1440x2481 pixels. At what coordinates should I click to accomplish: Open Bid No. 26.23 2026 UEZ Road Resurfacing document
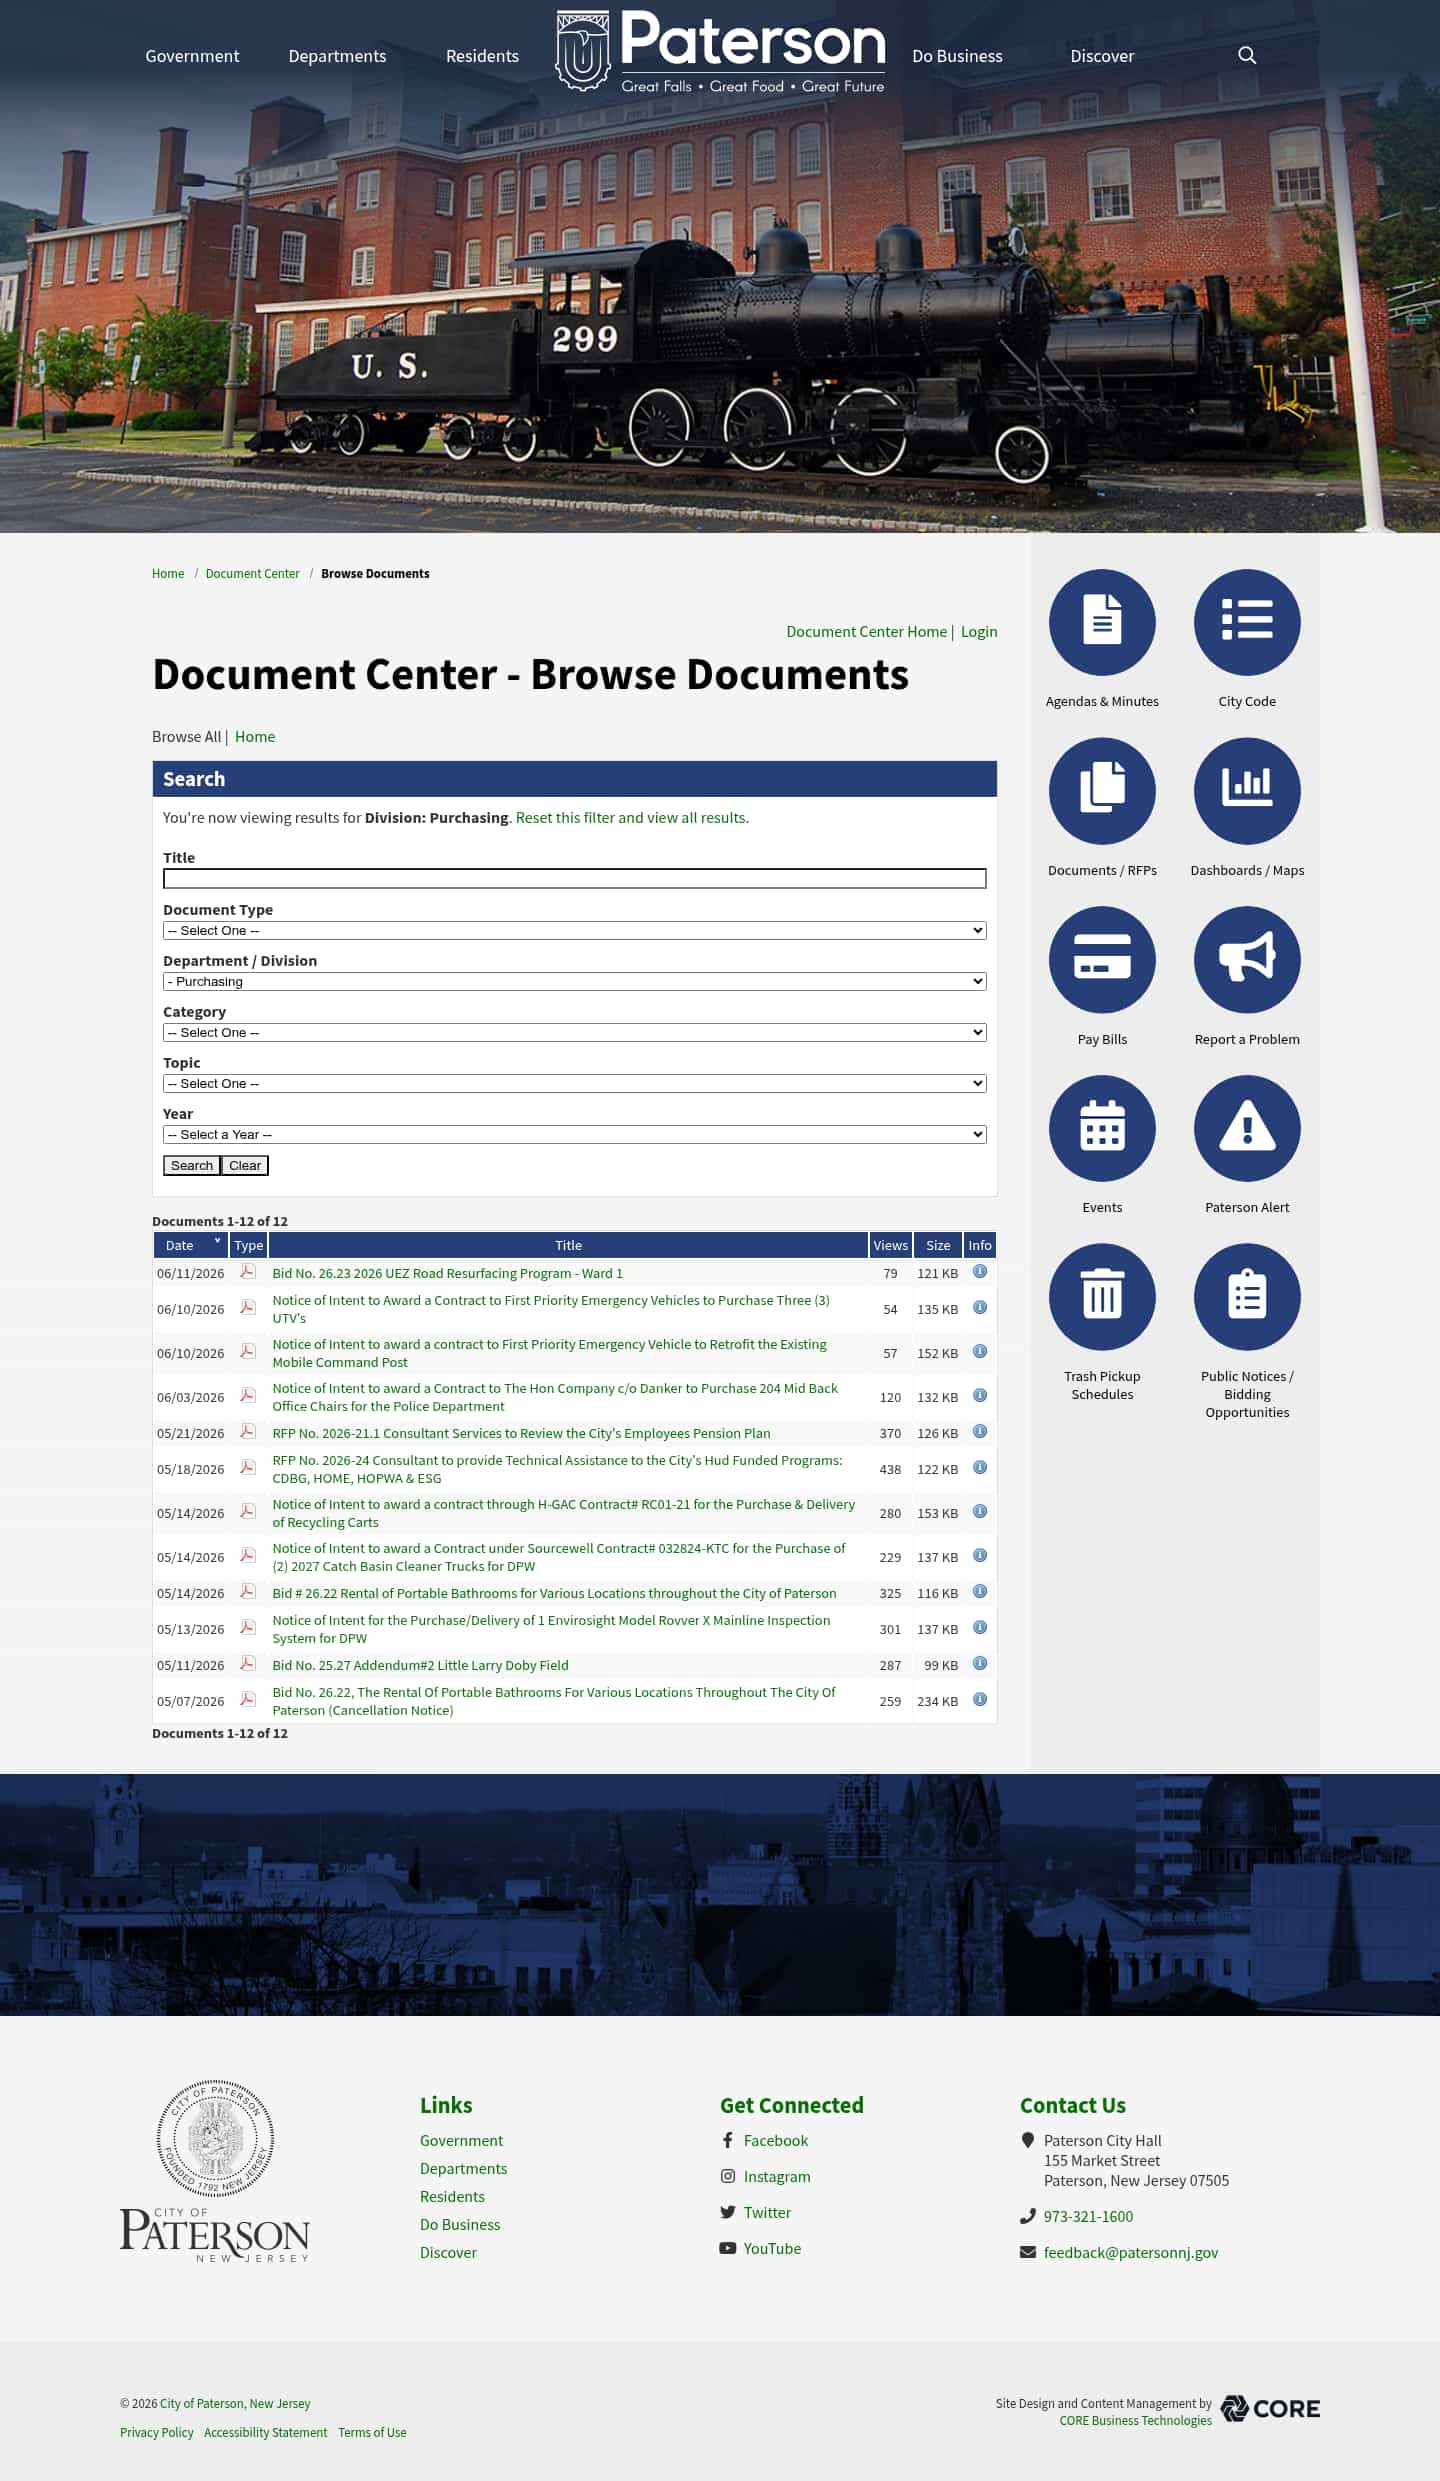pyautogui.click(x=447, y=1273)
